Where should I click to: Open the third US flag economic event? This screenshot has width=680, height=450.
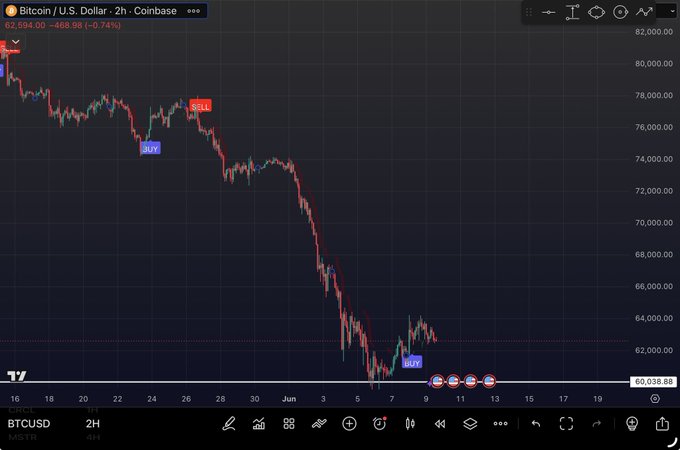coord(471,382)
